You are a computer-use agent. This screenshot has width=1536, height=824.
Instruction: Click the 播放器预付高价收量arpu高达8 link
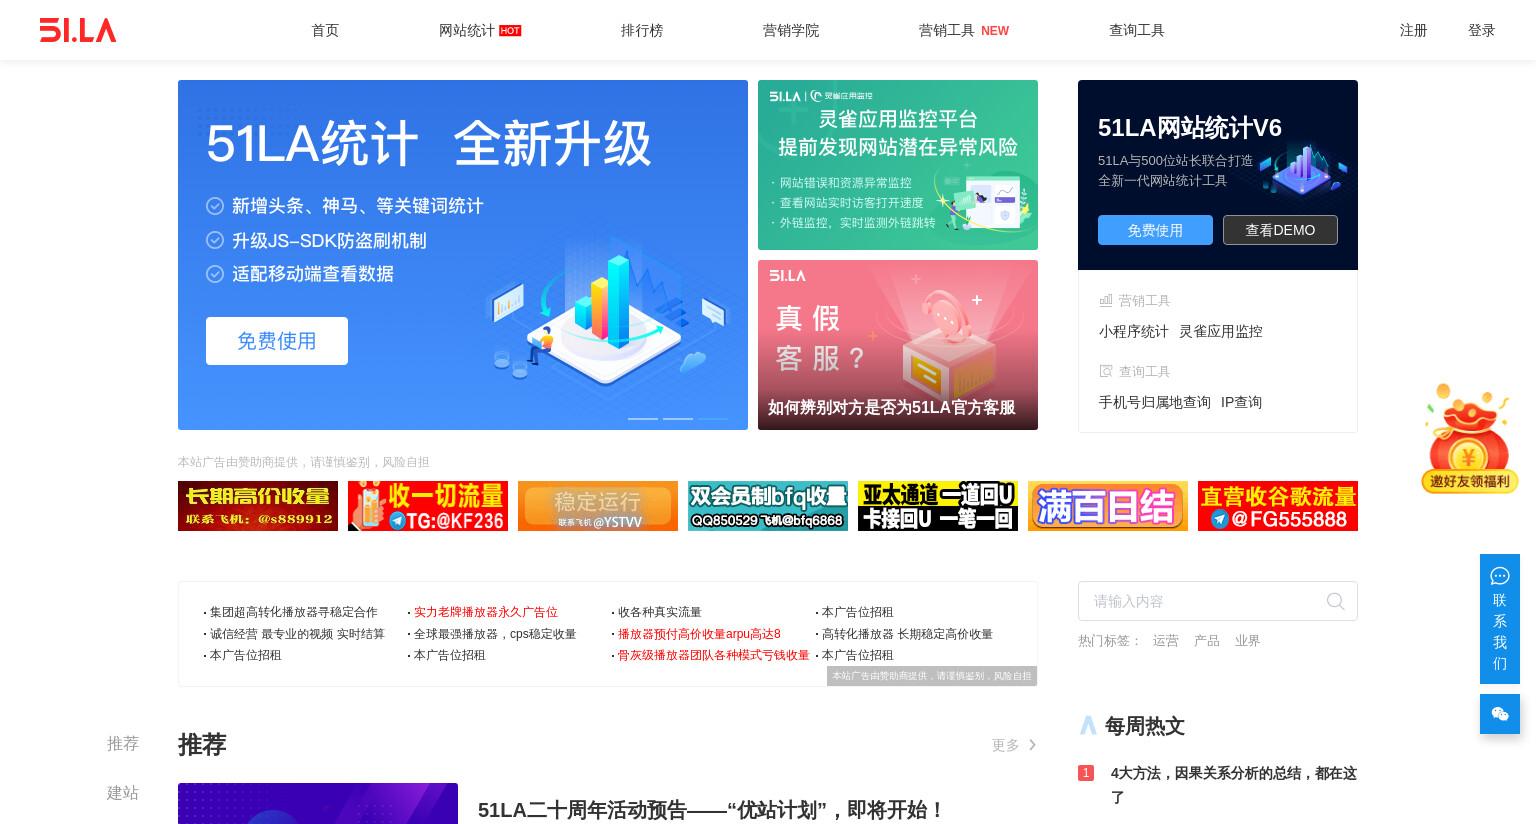[698, 634]
